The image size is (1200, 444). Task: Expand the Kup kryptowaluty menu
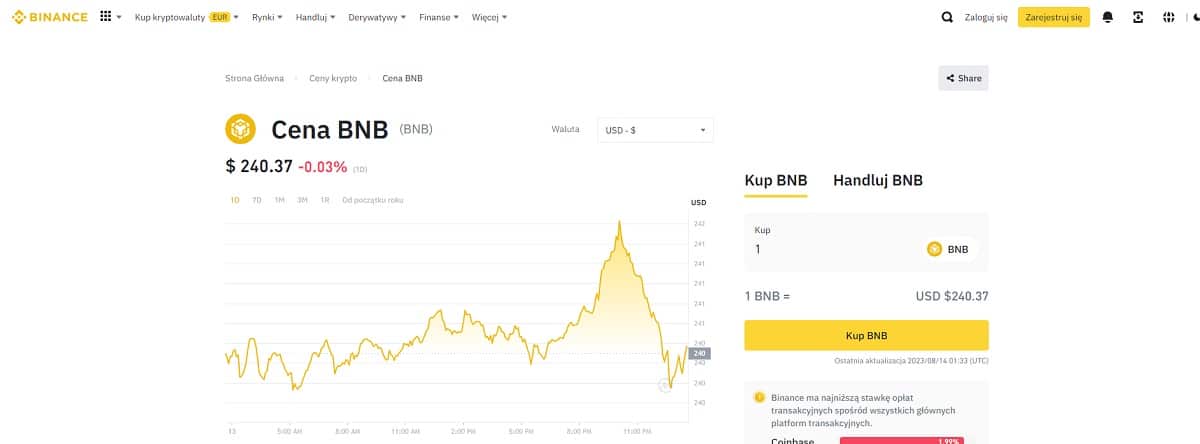pyautogui.click(x=186, y=17)
